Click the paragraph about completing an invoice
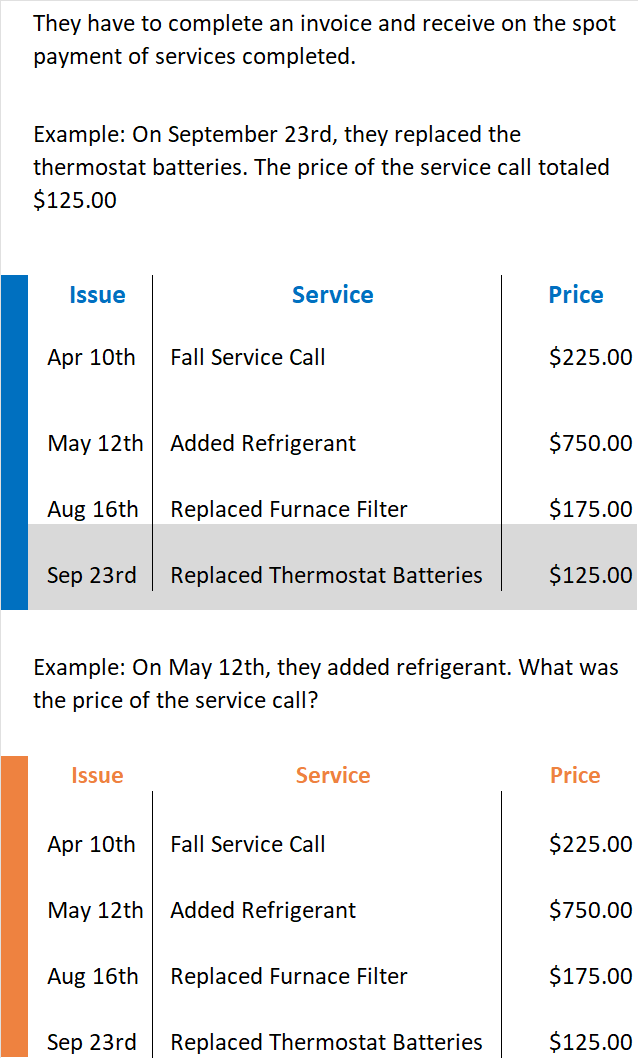 tap(324, 40)
